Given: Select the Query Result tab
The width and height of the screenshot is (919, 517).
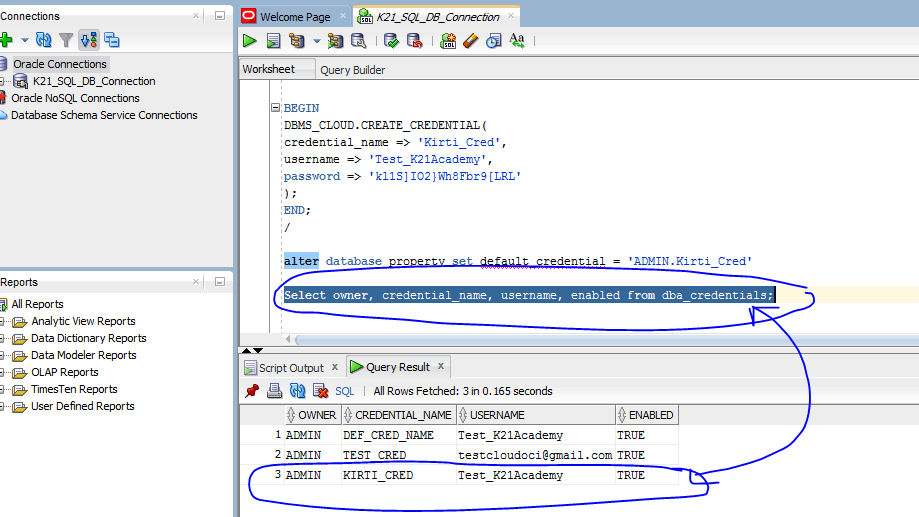Looking at the screenshot, I should [398, 367].
